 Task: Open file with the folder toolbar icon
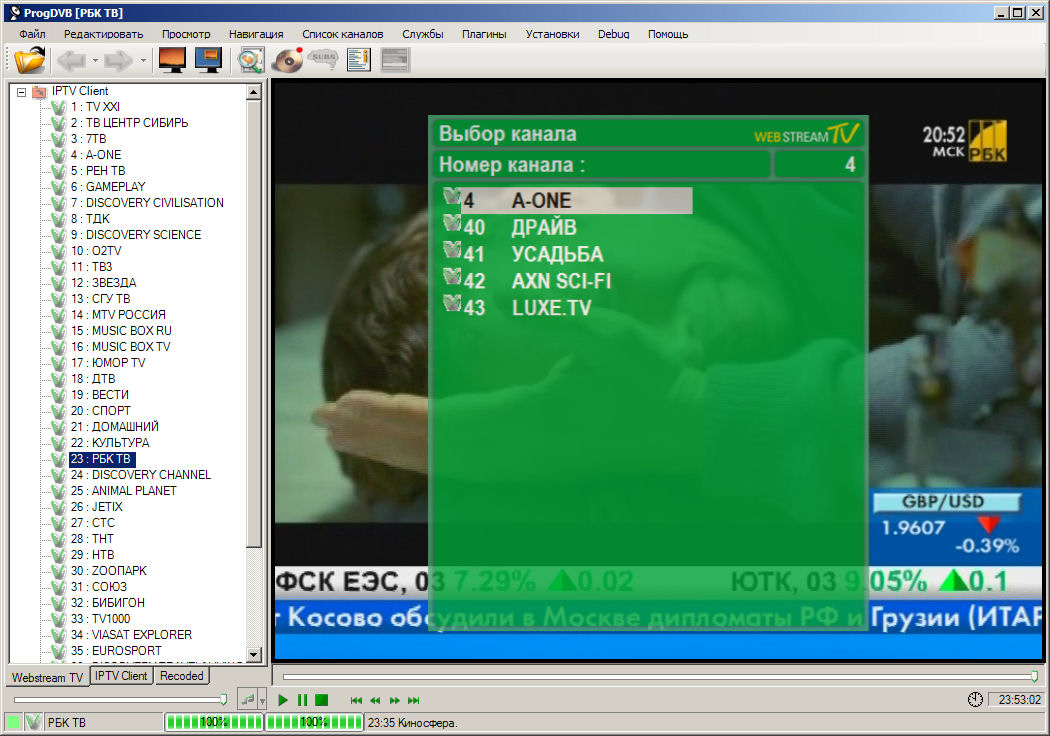pos(30,60)
